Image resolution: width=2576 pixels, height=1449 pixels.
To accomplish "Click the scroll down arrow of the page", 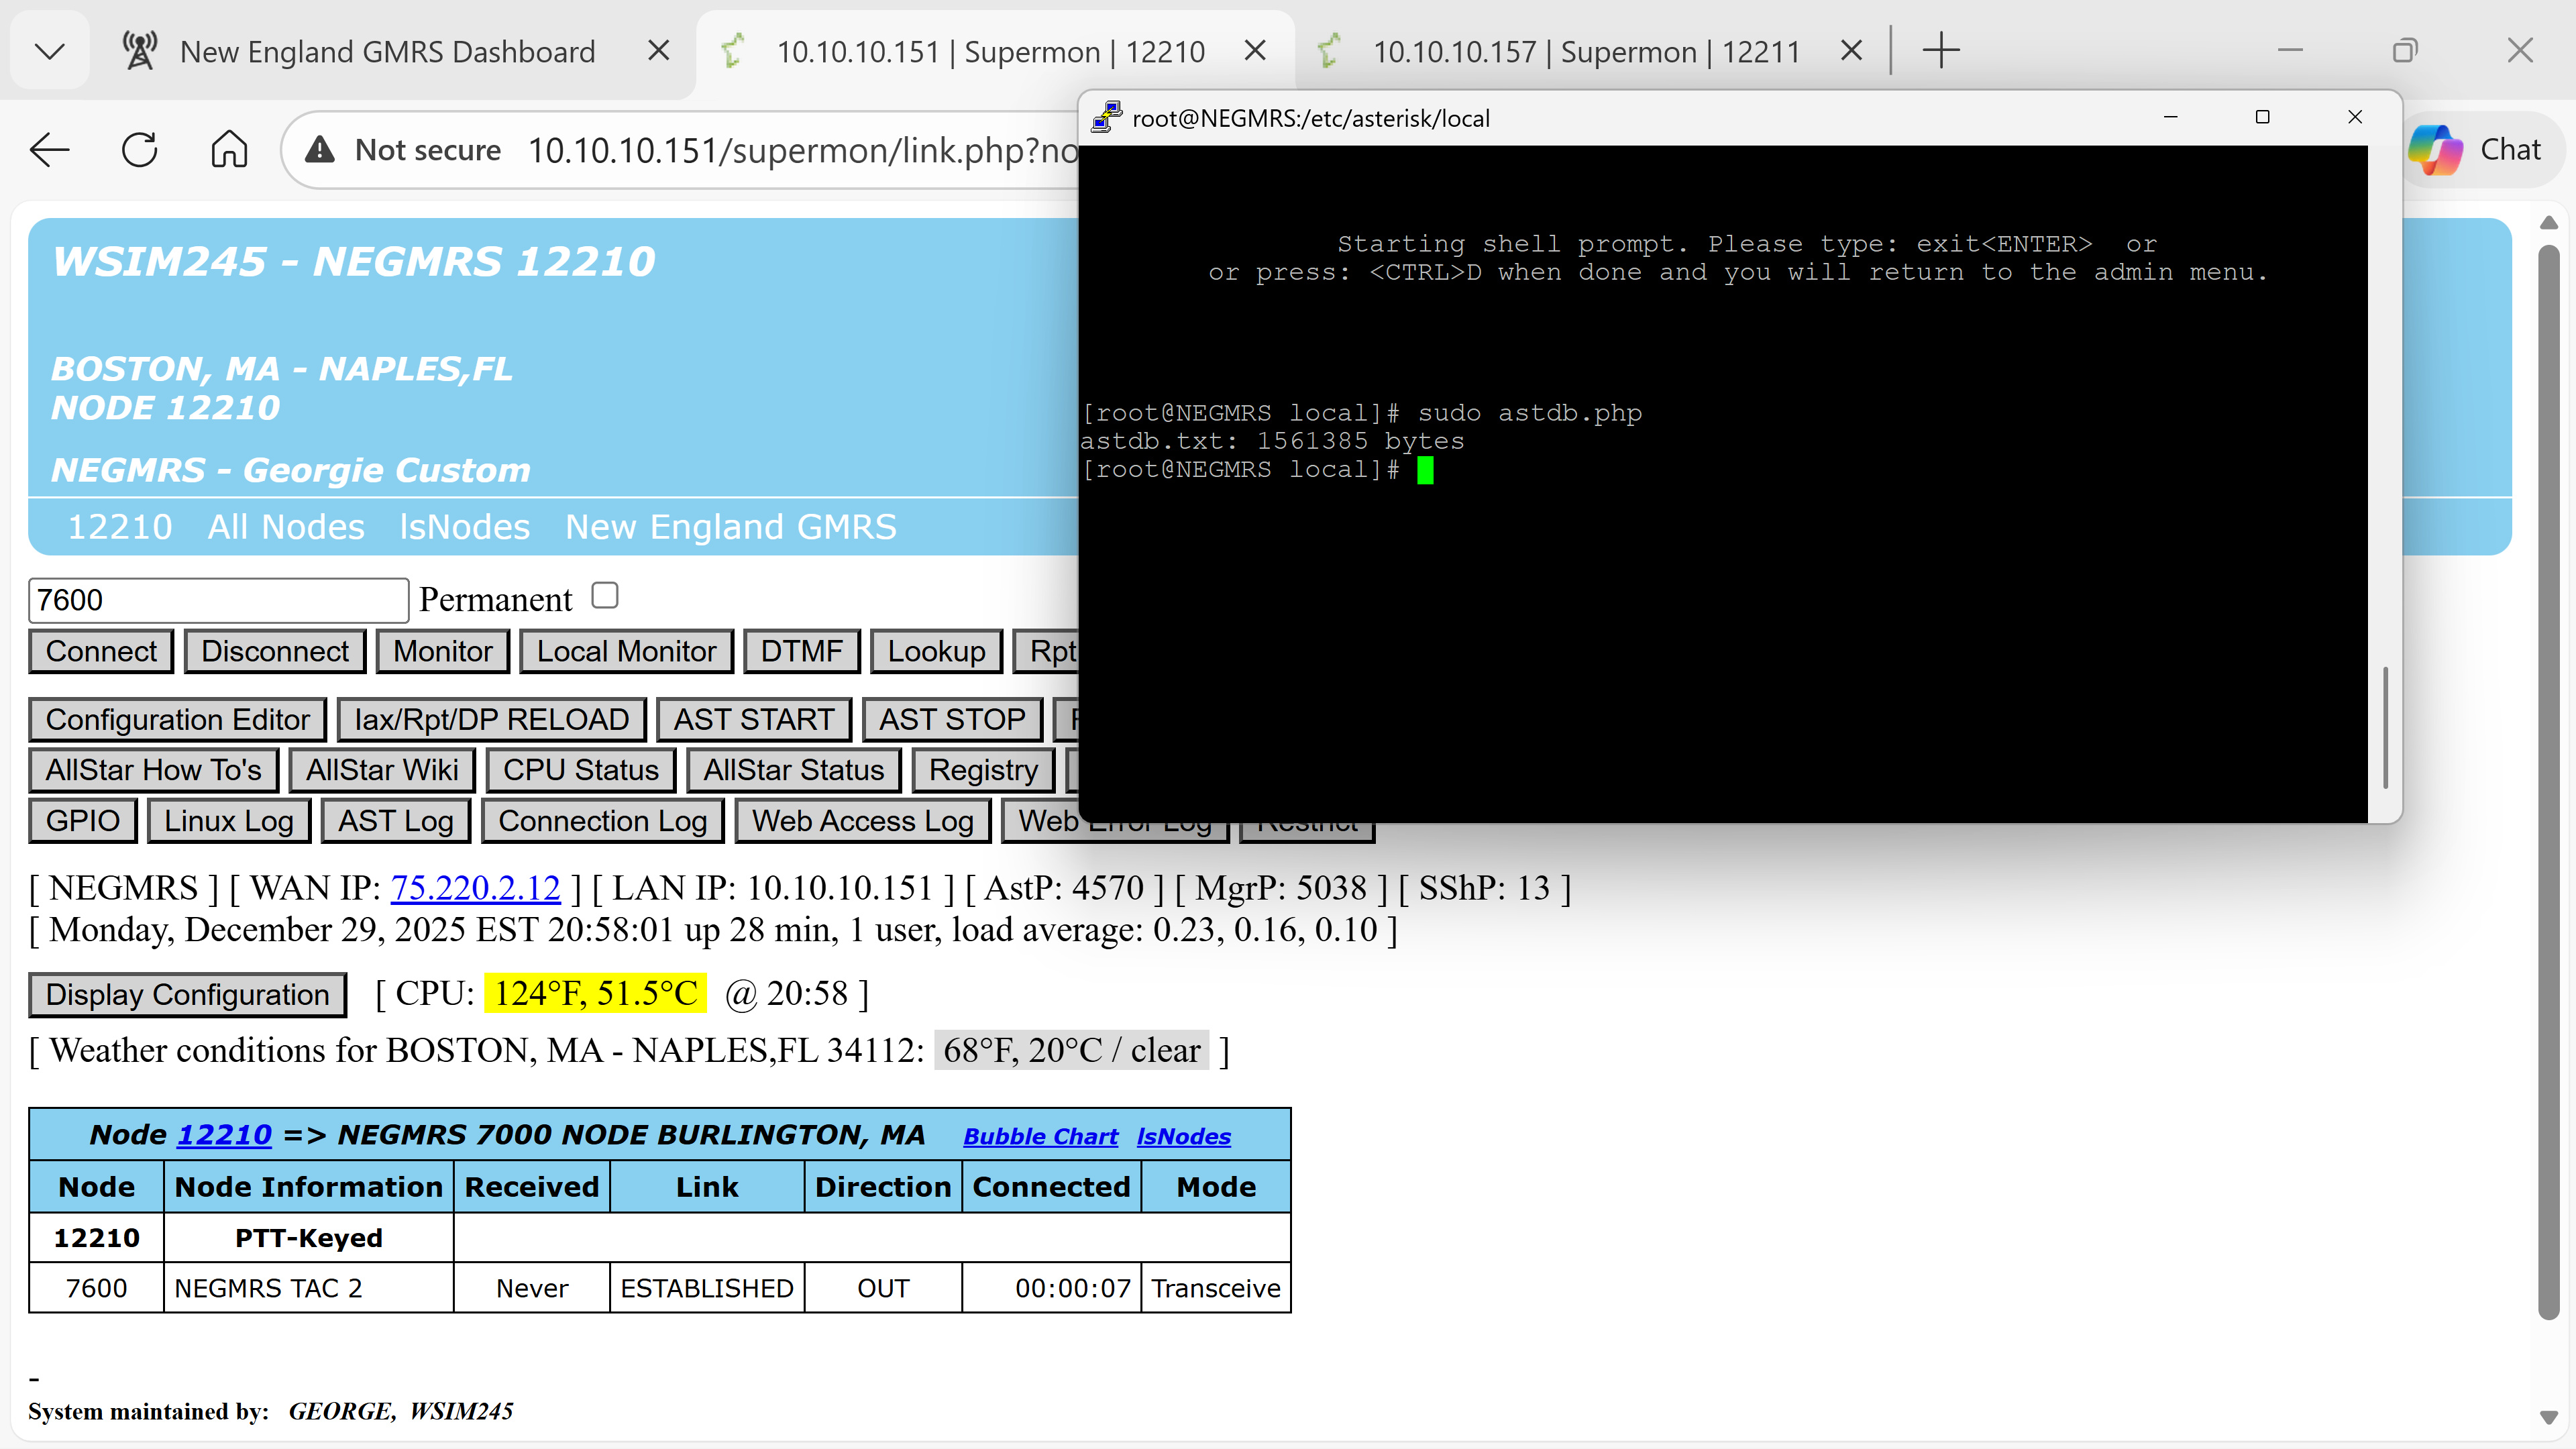I will click(2548, 1417).
